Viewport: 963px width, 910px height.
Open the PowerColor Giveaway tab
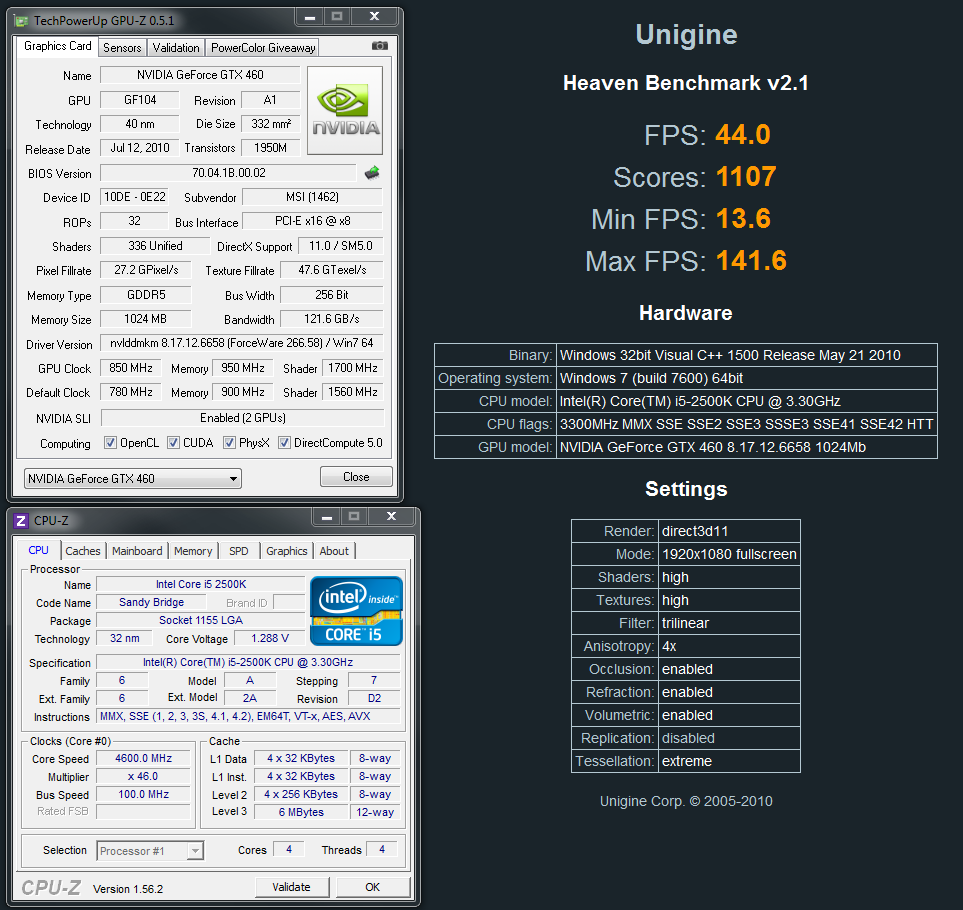click(x=263, y=48)
